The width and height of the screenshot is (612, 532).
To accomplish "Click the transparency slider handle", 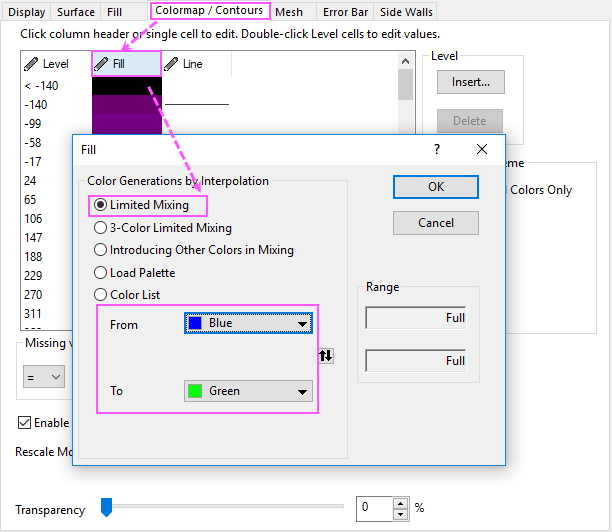I will click(107, 507).
